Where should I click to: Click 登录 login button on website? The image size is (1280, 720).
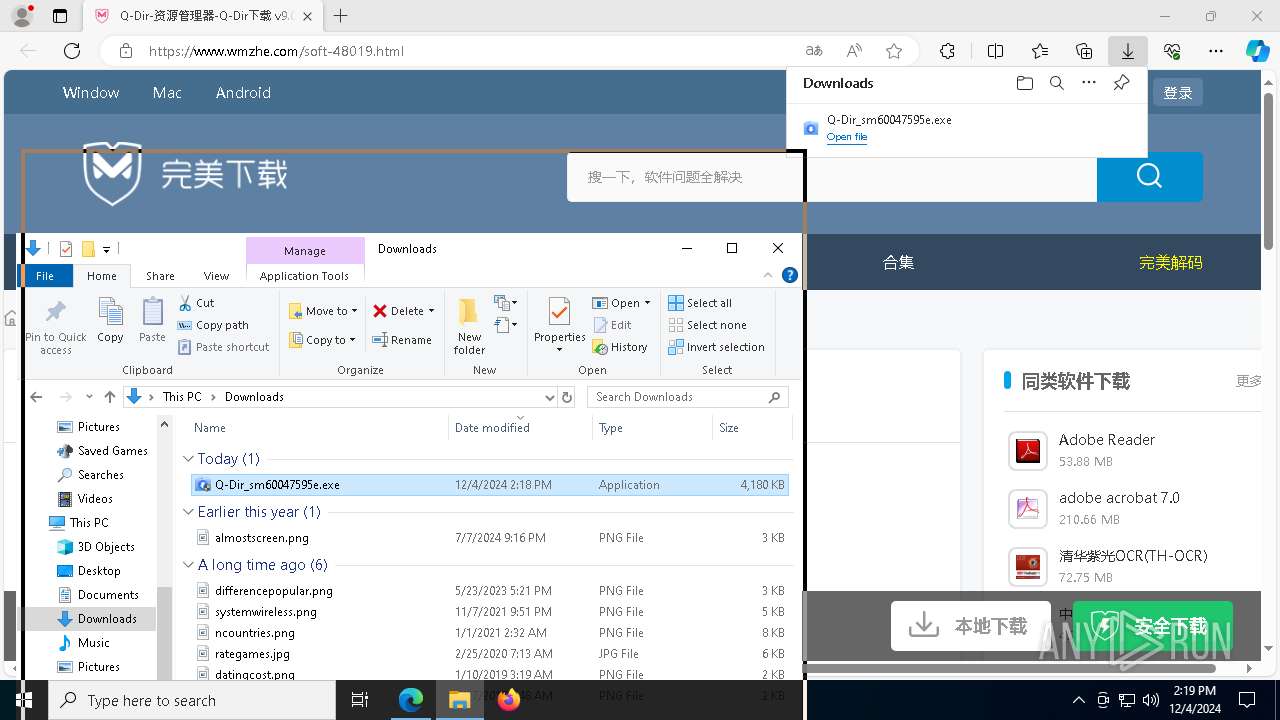[x=1178, y=92]
